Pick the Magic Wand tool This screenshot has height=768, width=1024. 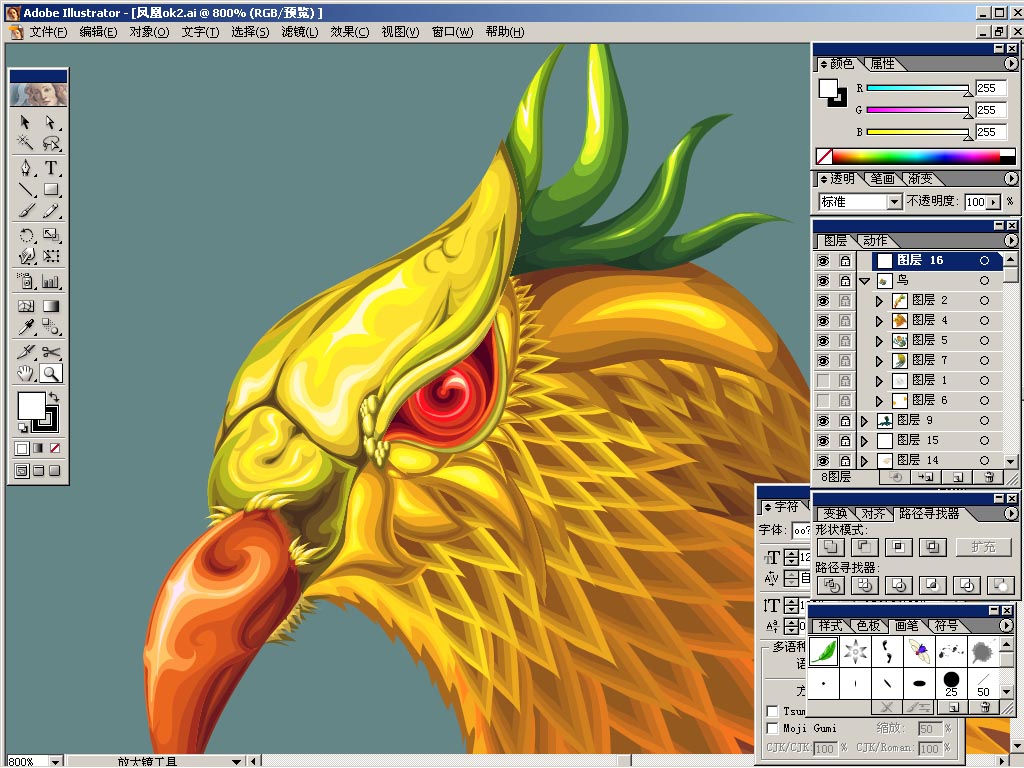(x=25, y=142)
